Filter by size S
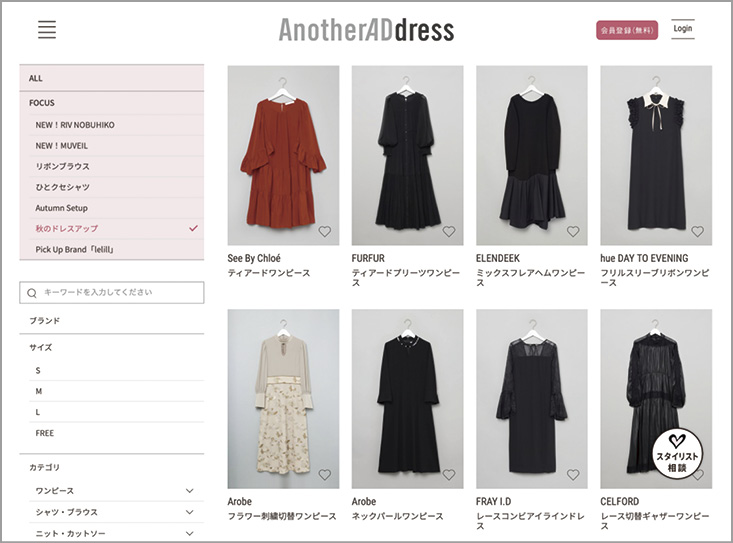This screenshot has width=733, height=543. point(116,371)
